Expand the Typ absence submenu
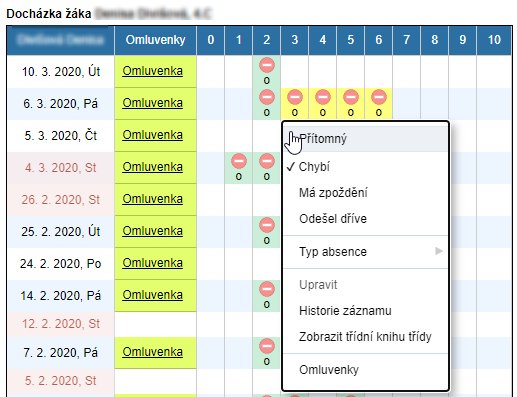Screen dimensions: 517x397 365,251
